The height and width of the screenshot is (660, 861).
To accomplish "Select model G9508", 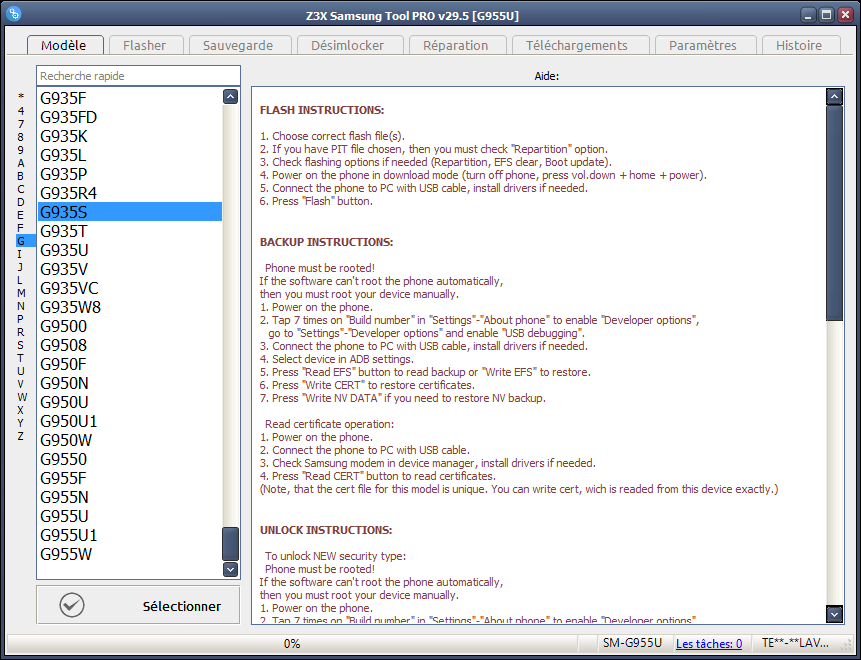I will click(x=130, y=345).
